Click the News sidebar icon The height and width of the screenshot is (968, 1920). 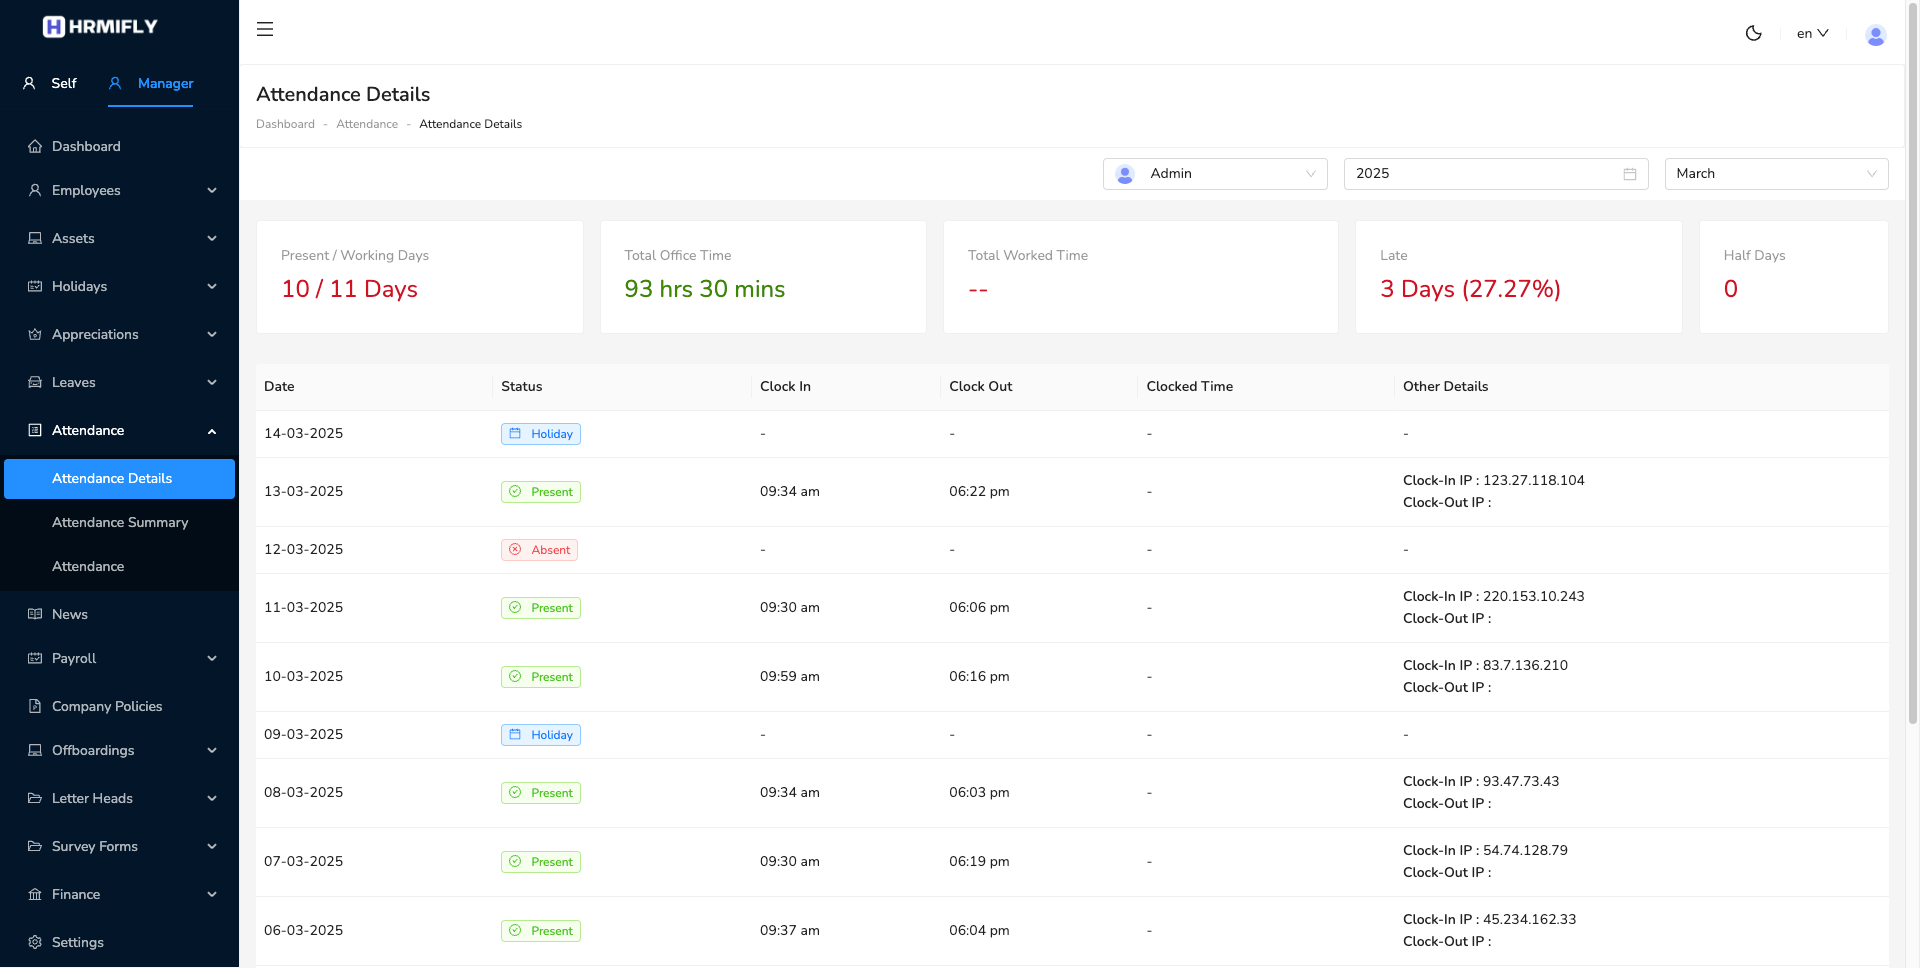(35, 614)
